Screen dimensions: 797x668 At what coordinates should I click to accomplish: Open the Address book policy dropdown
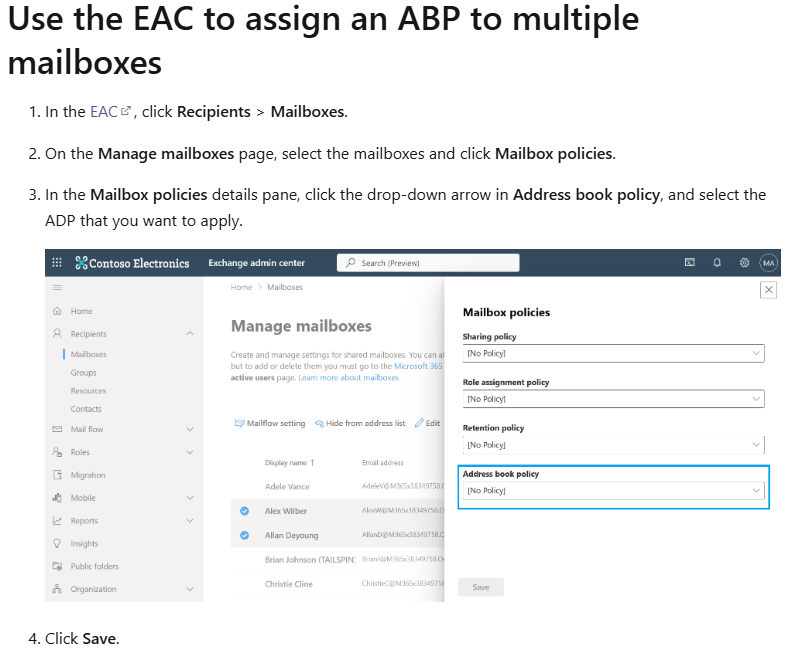614,491
